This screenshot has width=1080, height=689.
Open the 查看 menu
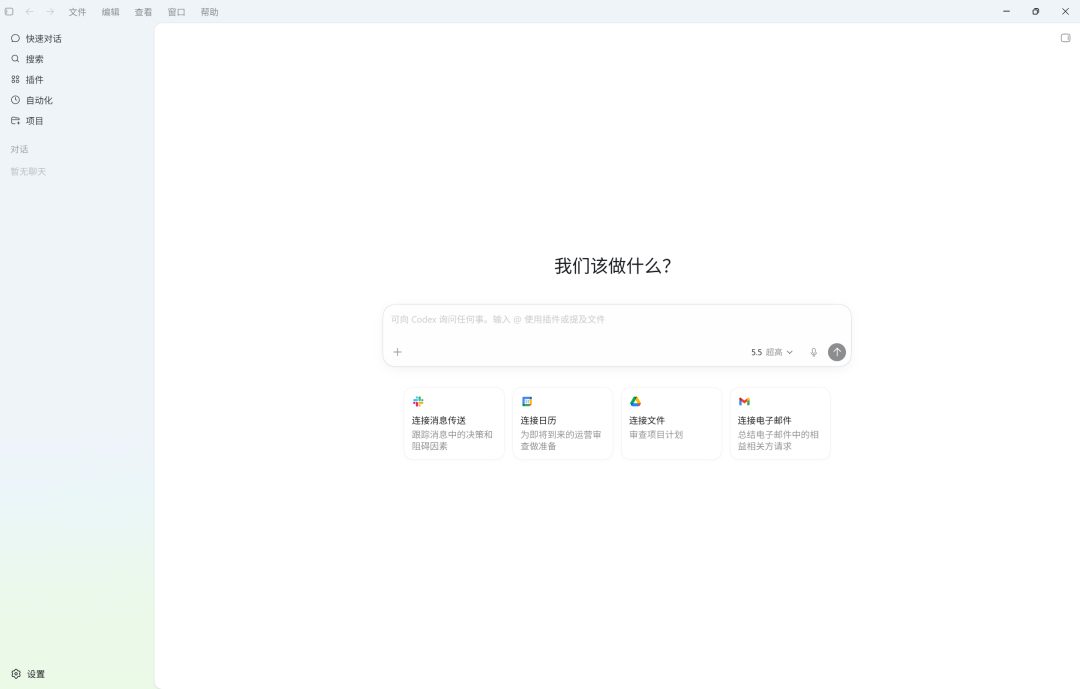click(x=143, y=12)
